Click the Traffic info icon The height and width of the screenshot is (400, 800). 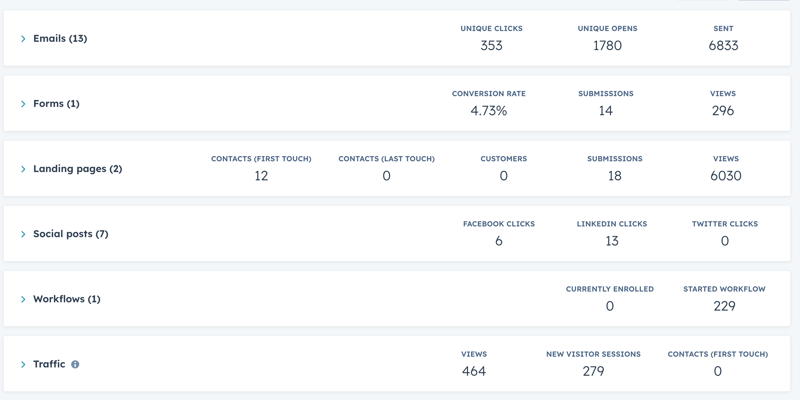(x=75, y=364)
